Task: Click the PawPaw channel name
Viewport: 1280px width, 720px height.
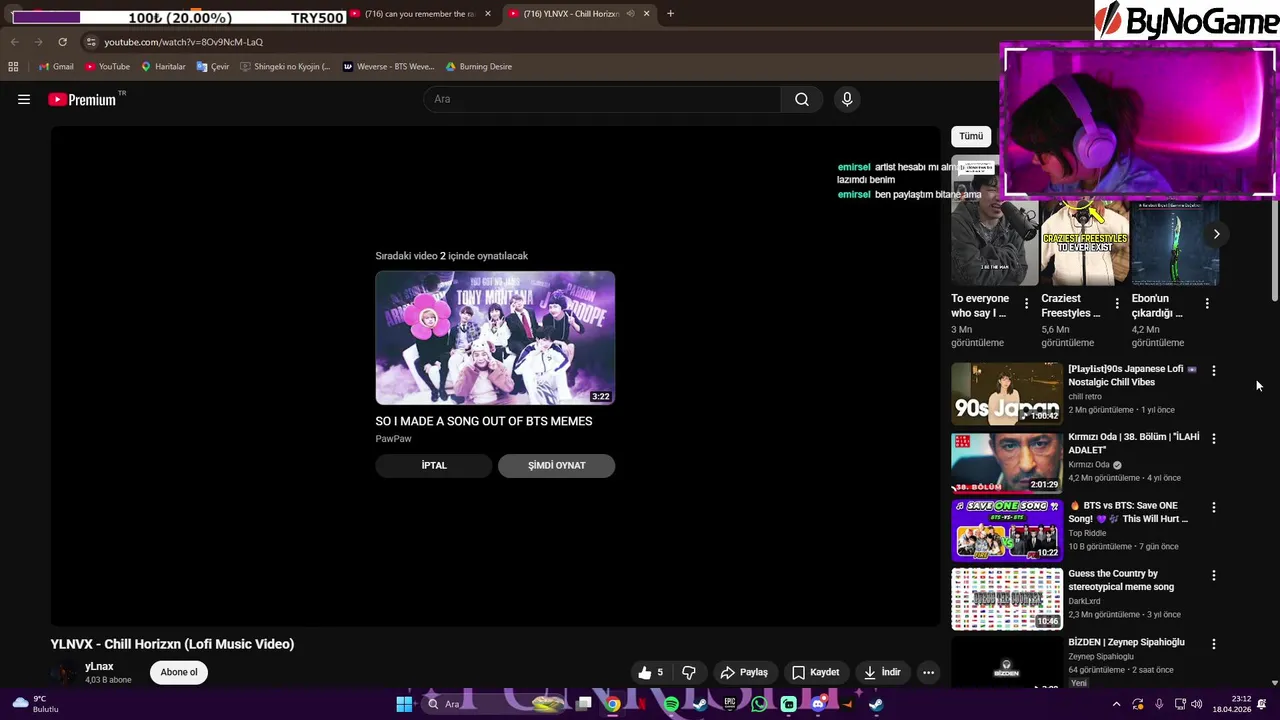Action: (393, 438)
